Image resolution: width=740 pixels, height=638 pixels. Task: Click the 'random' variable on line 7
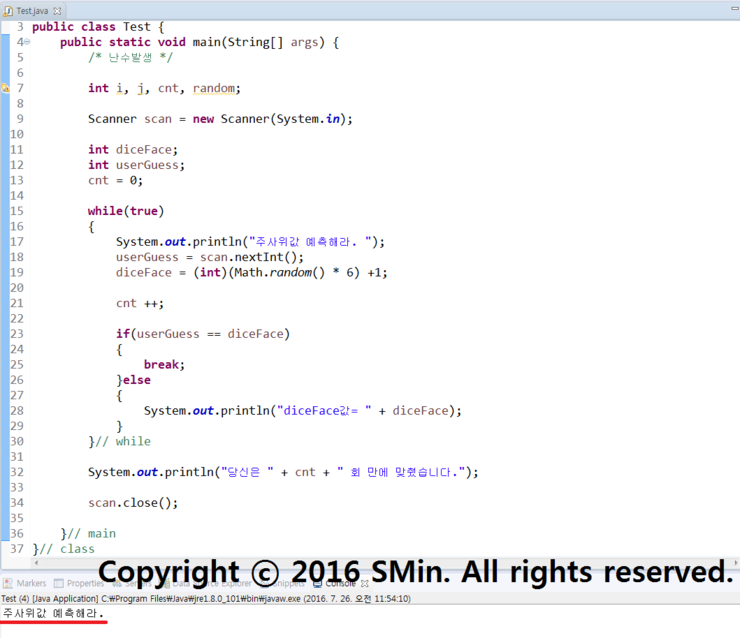tap(214, 88)
